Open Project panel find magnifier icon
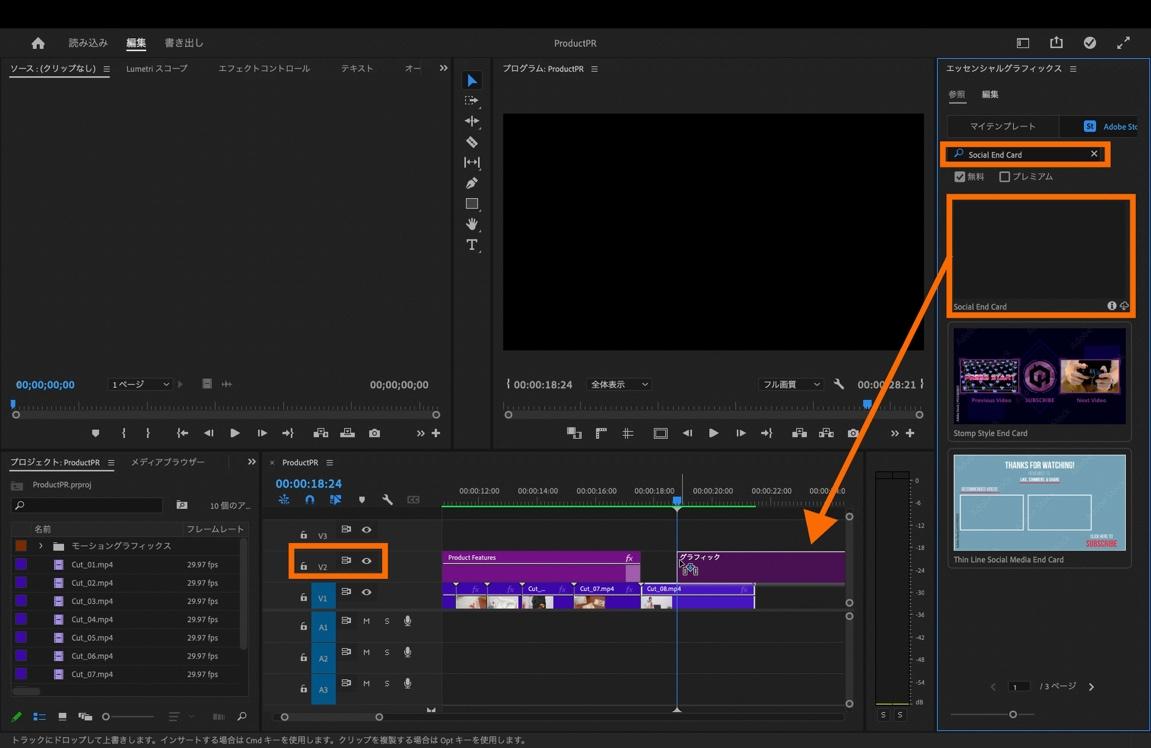The height and width of the screenshot is (748, 1151). (x=242, y=716)
